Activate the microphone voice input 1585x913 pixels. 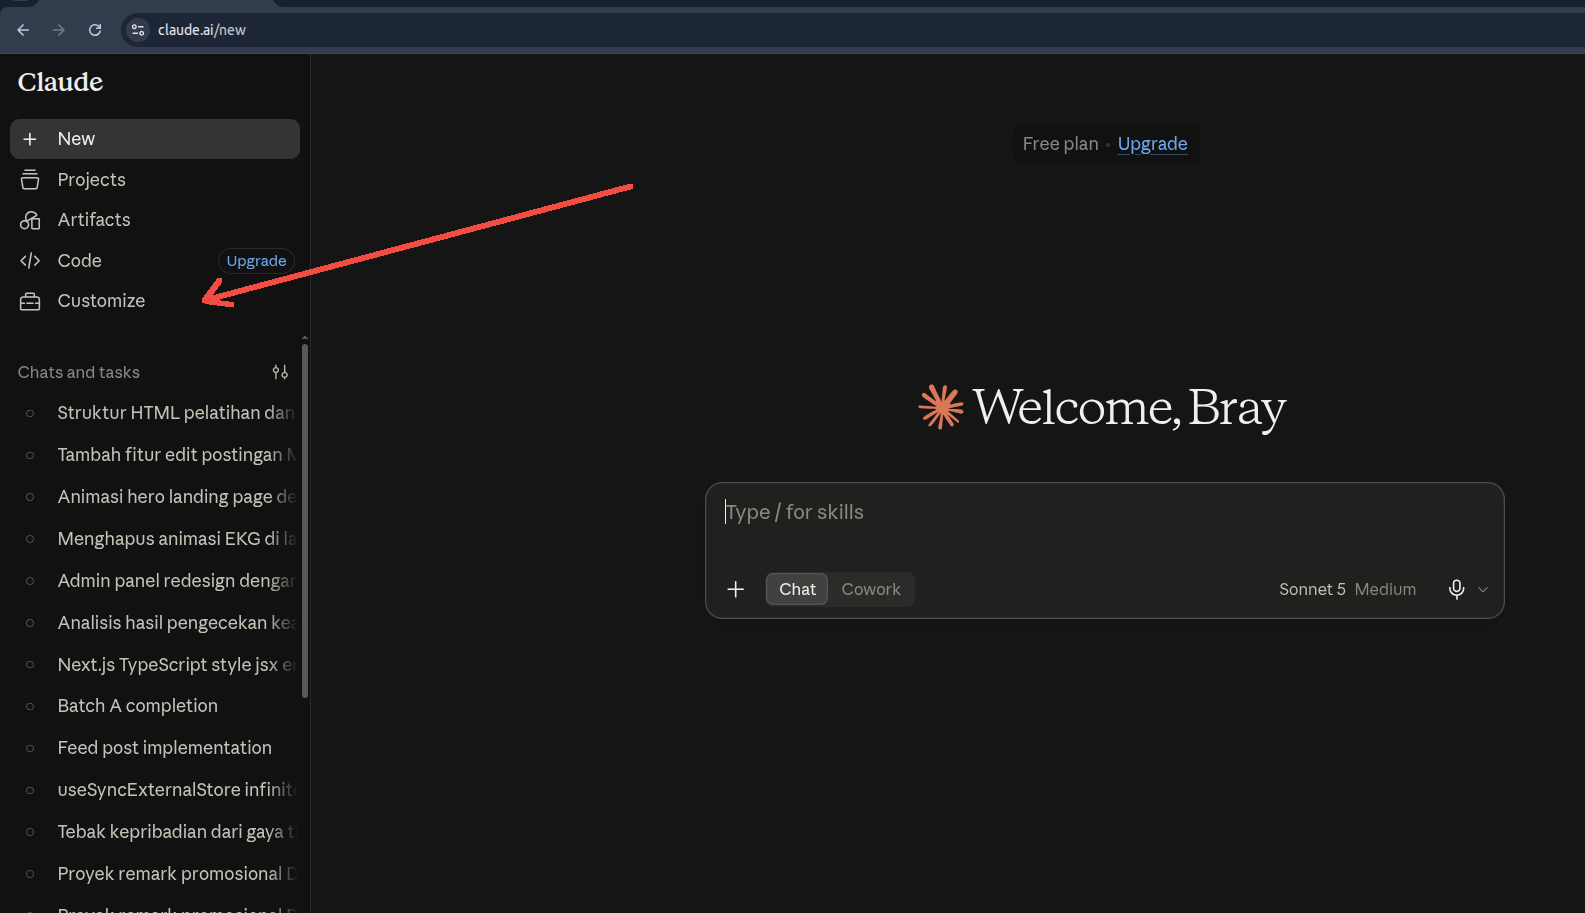tap(1457, 589)
